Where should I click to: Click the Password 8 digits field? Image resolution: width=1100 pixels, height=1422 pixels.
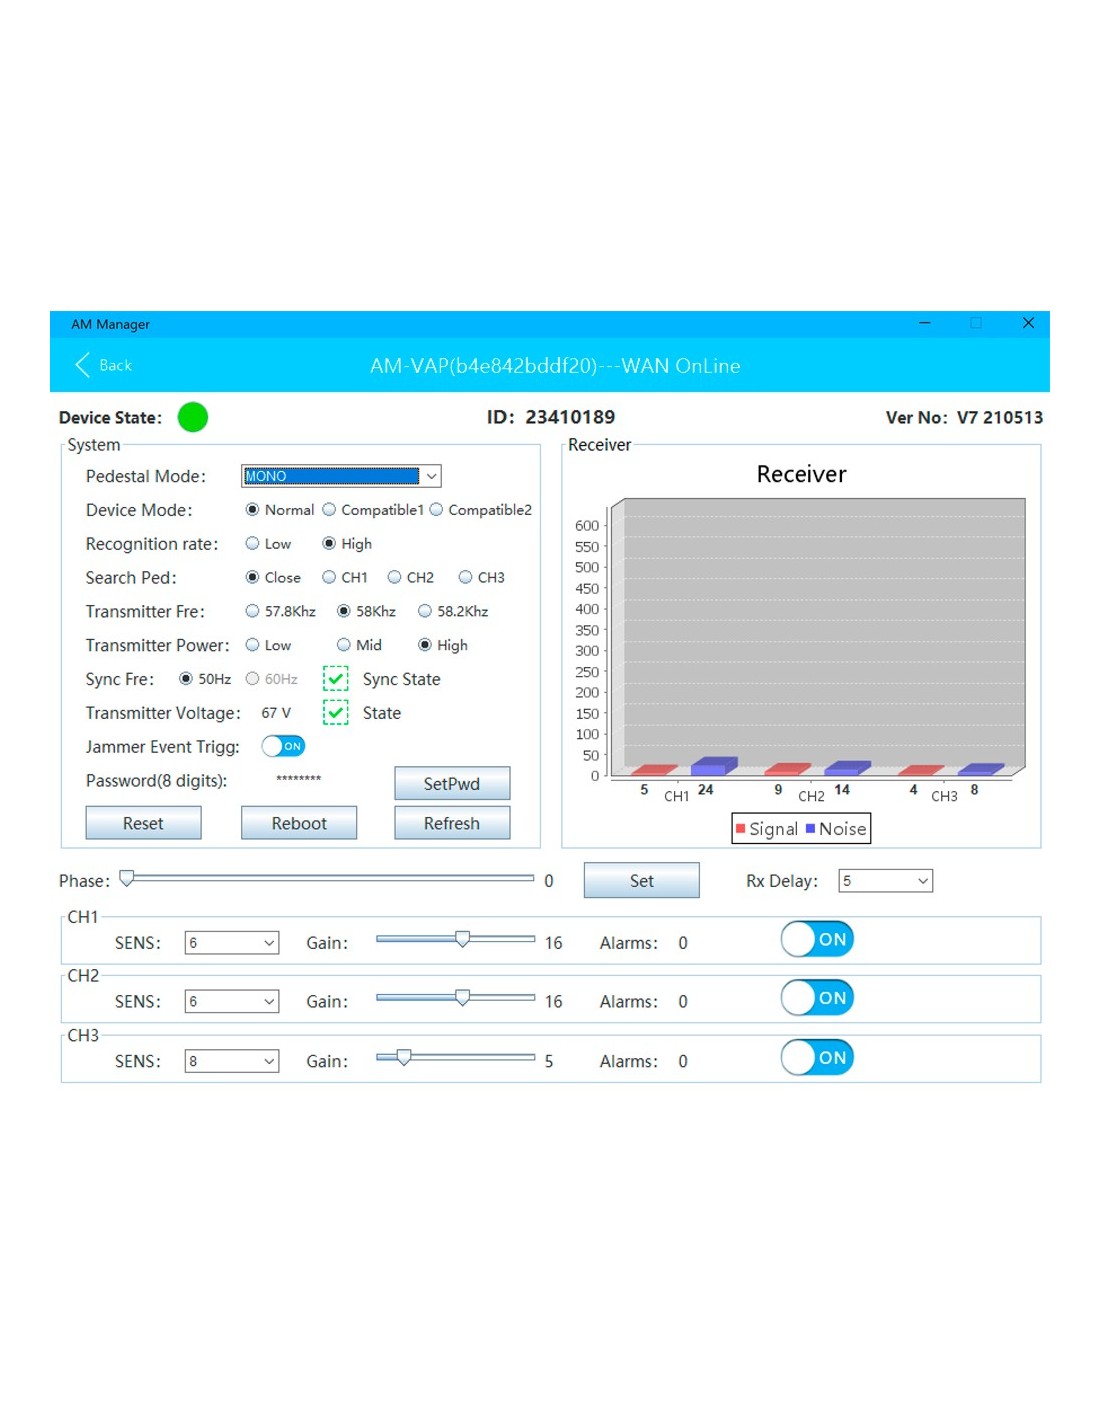[x=299, y=779]
